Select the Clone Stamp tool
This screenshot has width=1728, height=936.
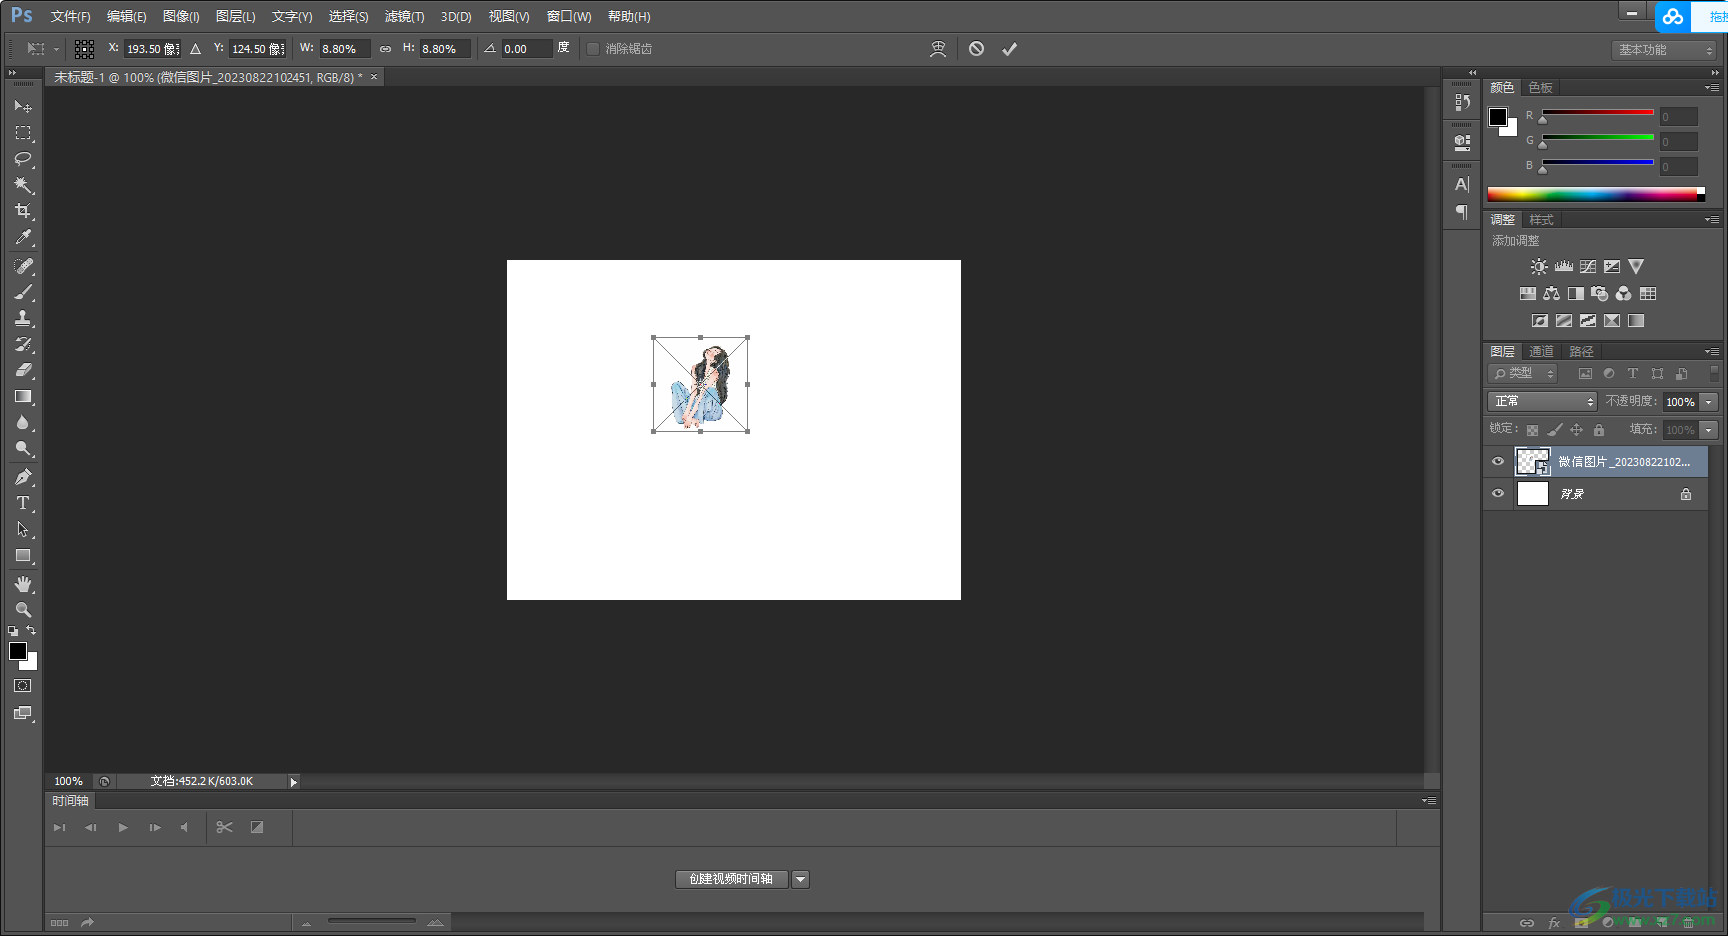click(23, 318)
